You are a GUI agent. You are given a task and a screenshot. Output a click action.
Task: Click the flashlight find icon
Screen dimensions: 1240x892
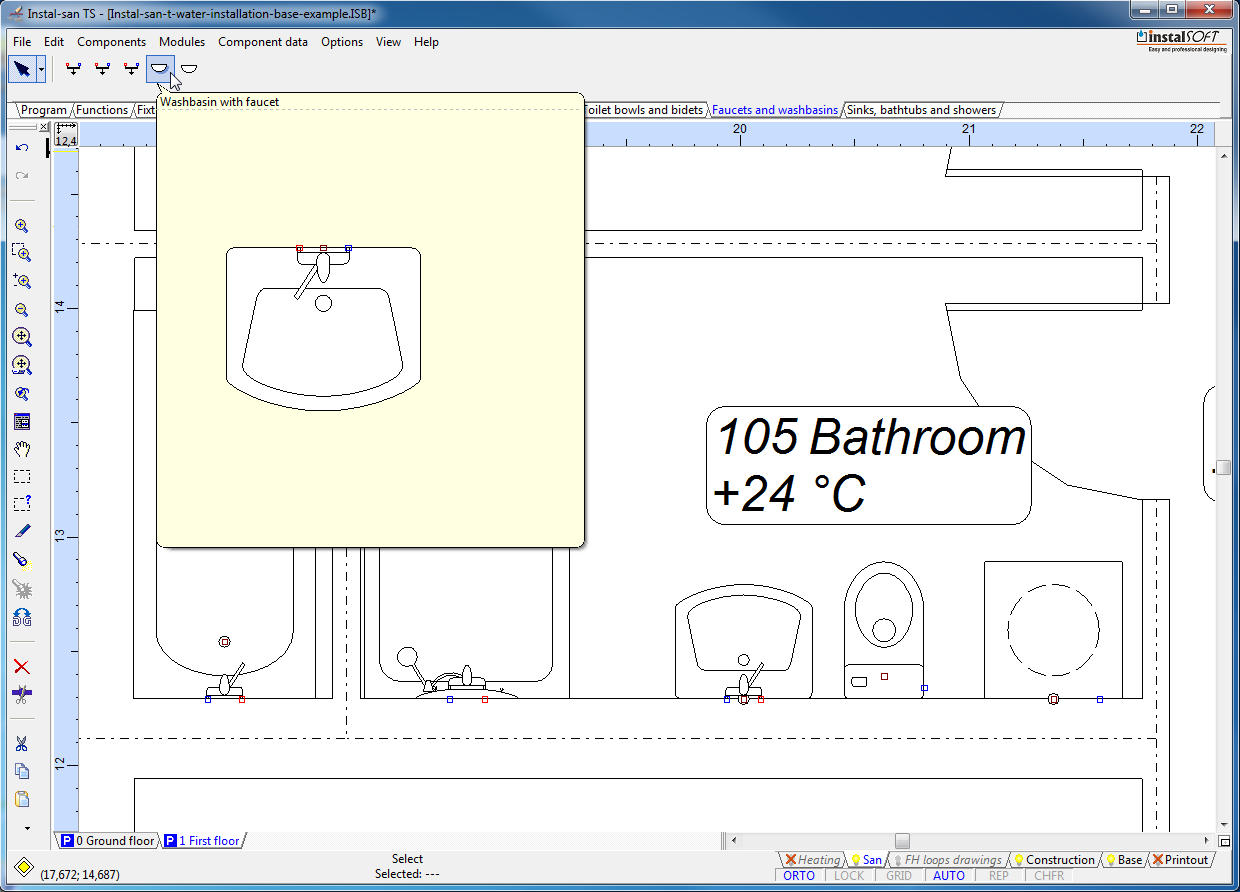tap(22, 559)
